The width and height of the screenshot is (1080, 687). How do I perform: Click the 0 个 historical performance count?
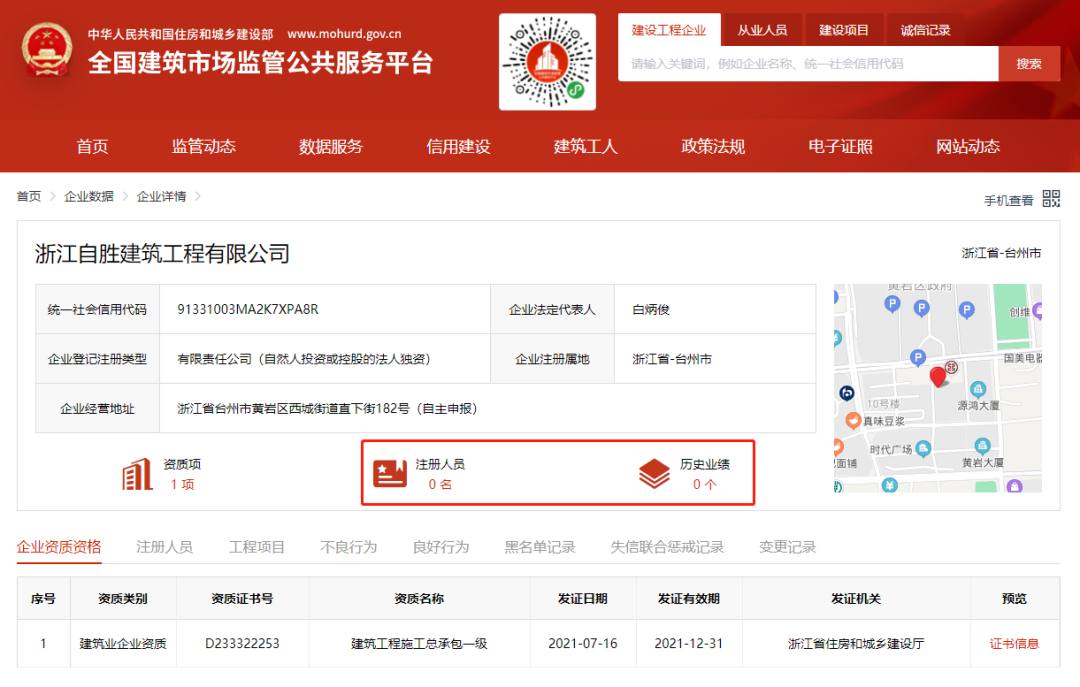705,484
